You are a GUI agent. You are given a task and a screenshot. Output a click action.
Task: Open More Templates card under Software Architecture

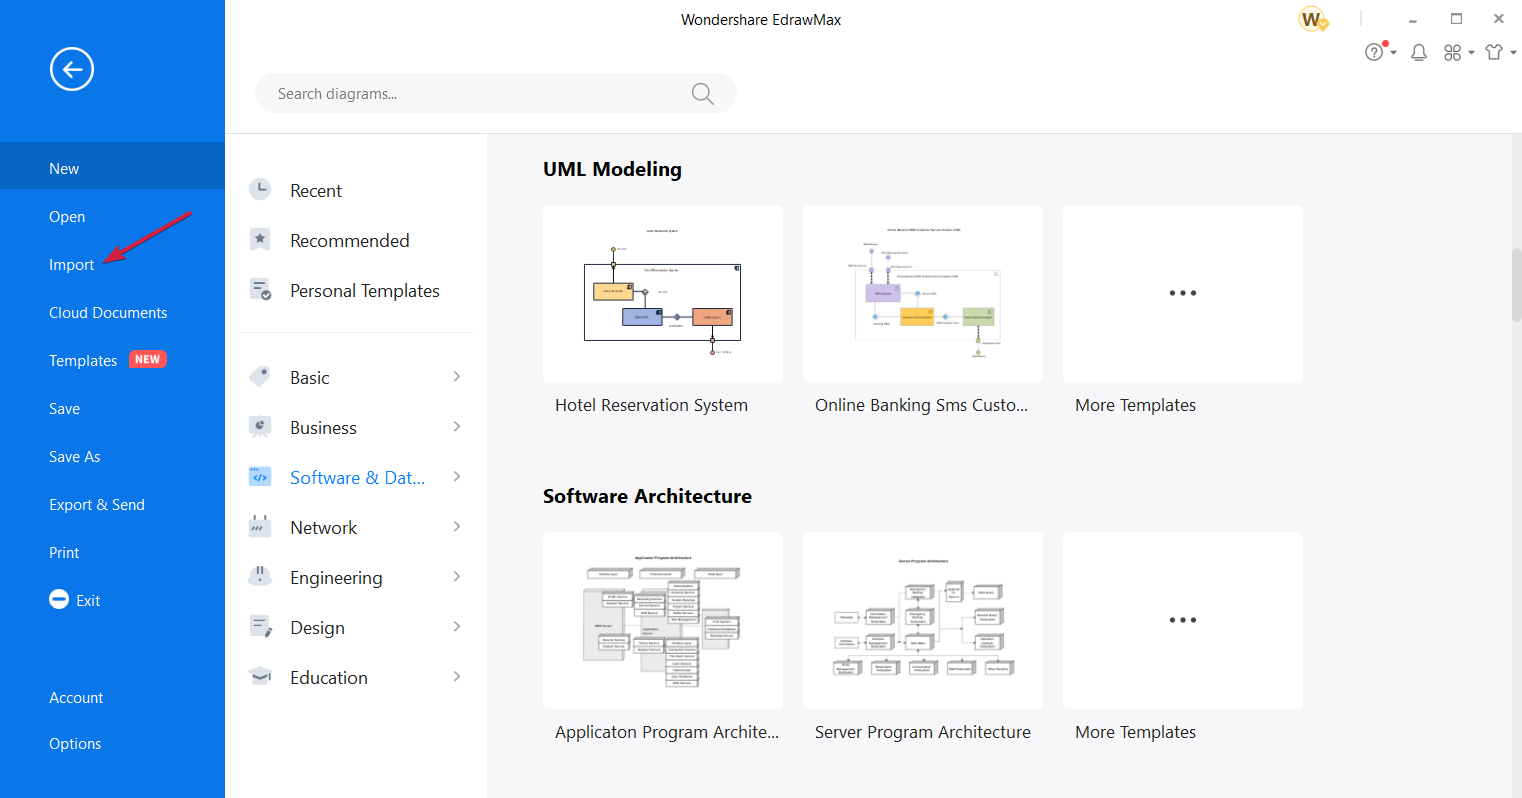1183,620
